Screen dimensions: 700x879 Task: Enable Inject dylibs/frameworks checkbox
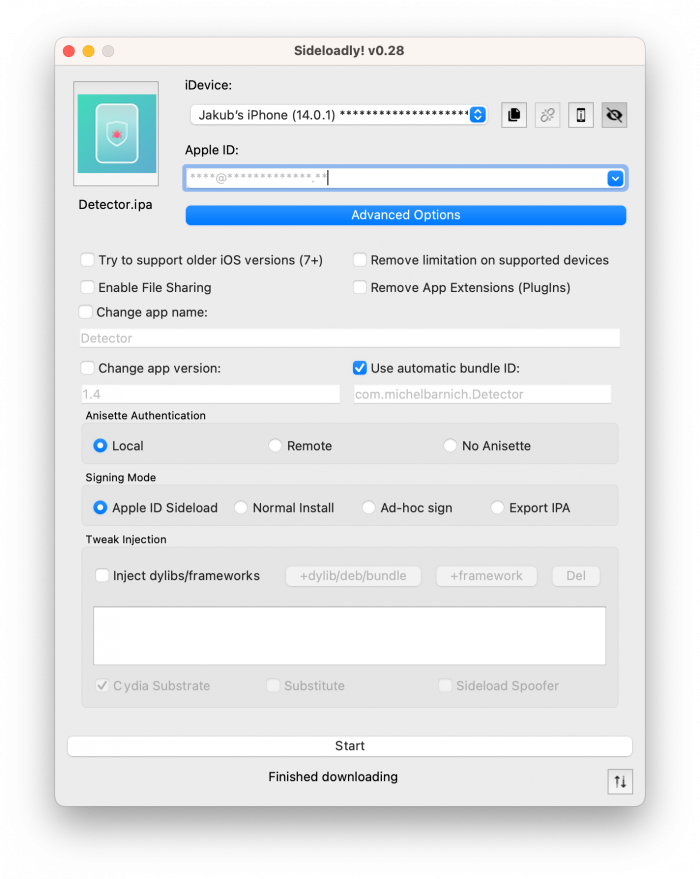pos(102,576)
